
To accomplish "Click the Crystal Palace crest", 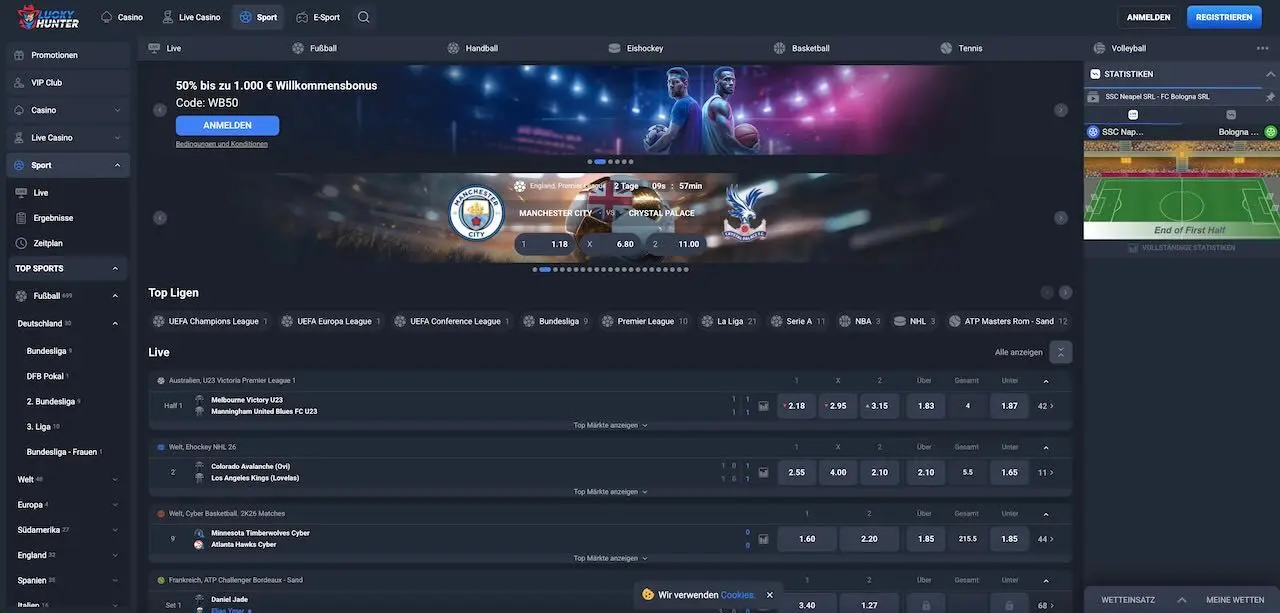I will point(744,212).
